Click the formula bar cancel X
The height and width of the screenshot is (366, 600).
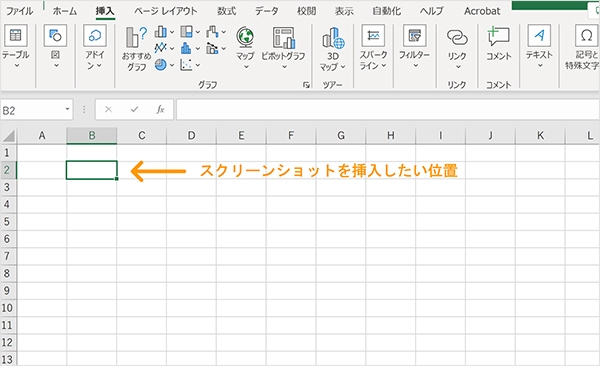click(x=108, y=109)
